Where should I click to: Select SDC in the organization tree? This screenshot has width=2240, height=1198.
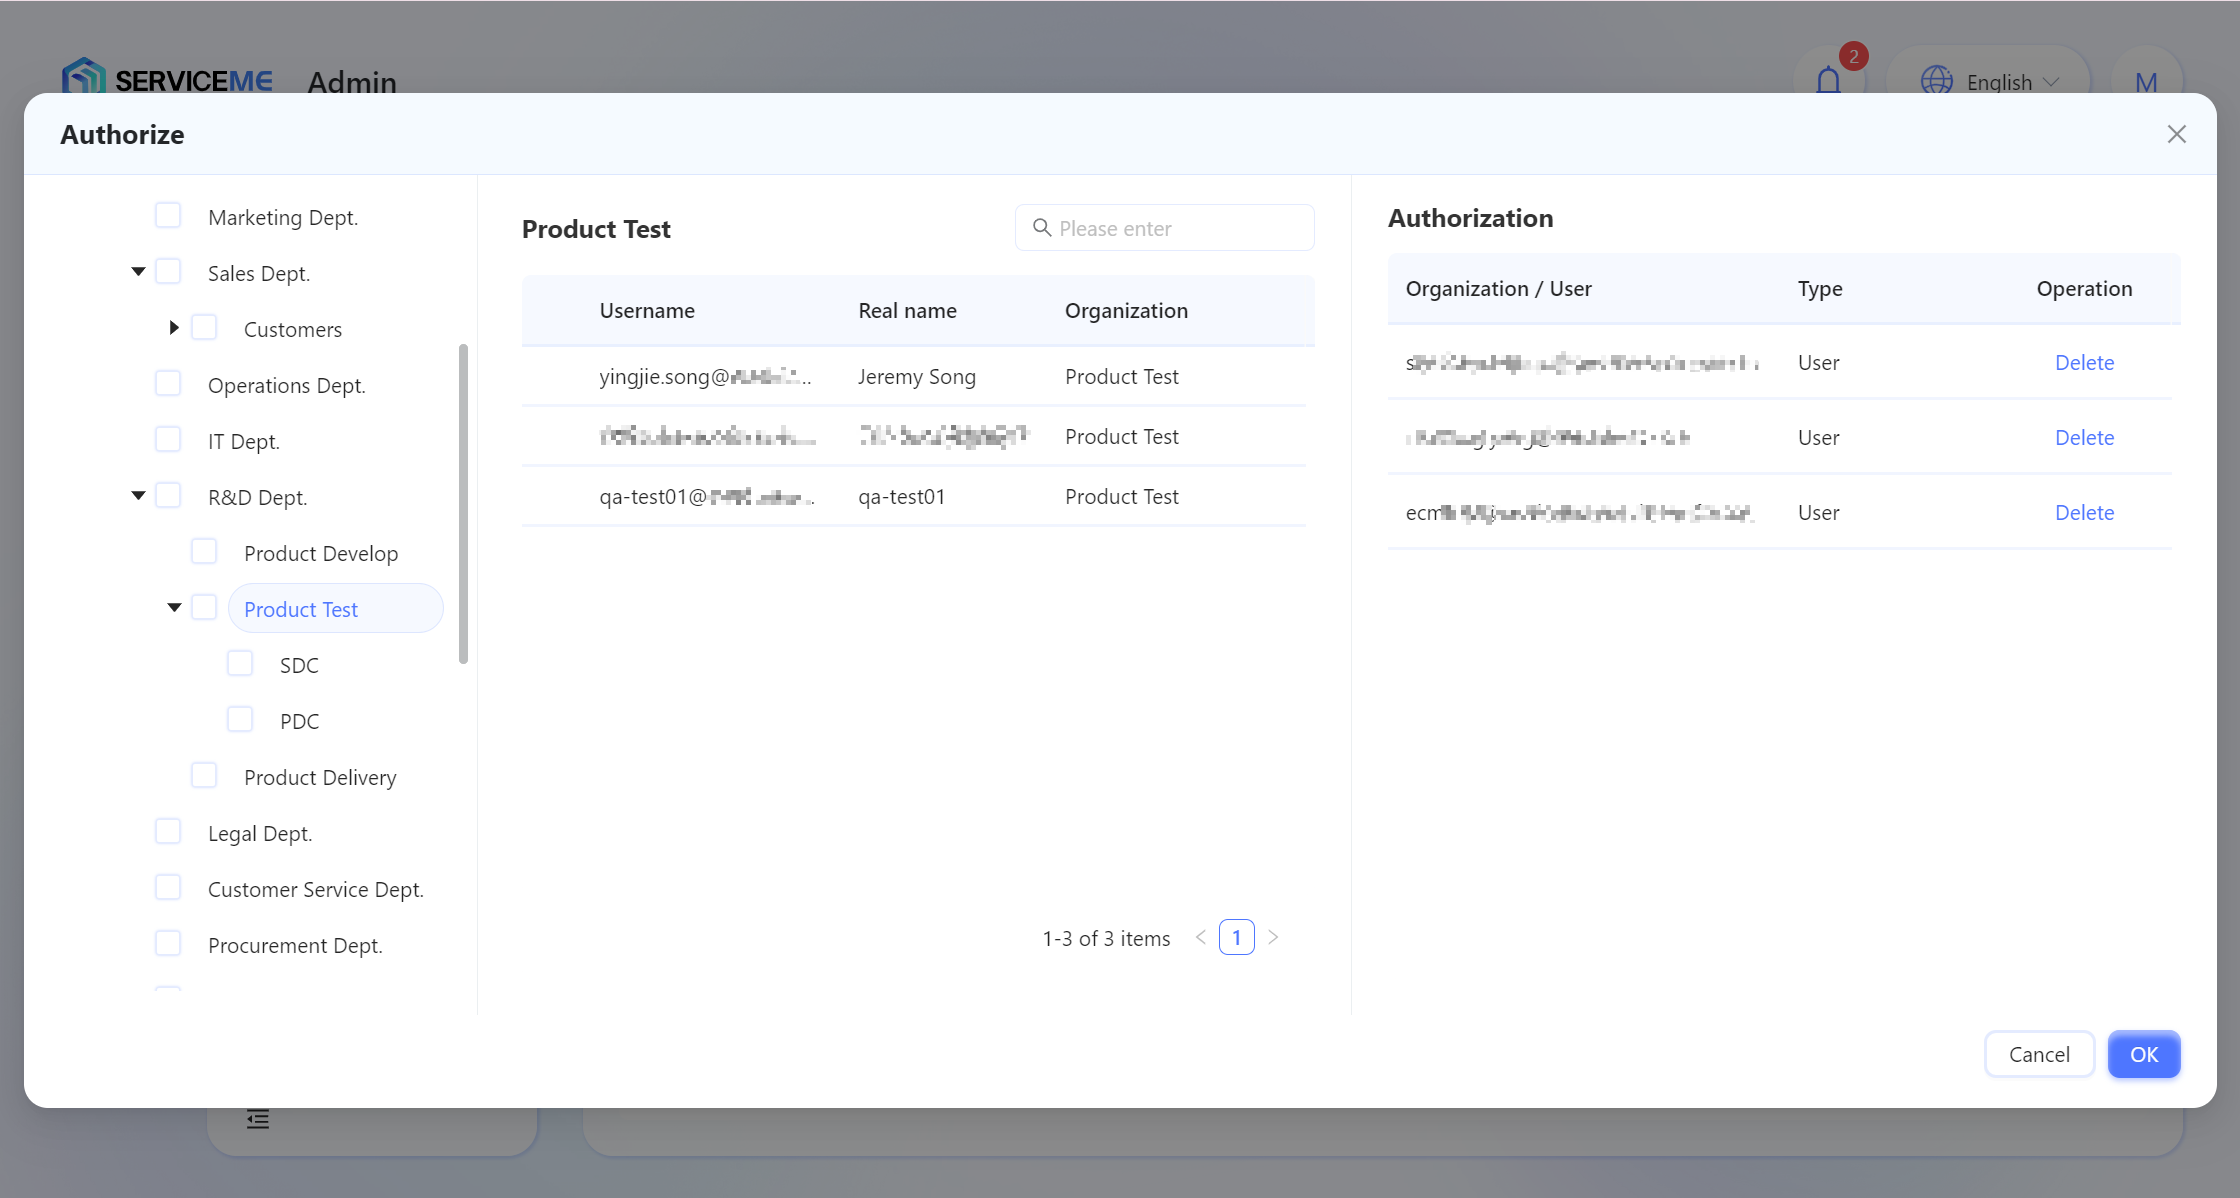coord(299,665)
